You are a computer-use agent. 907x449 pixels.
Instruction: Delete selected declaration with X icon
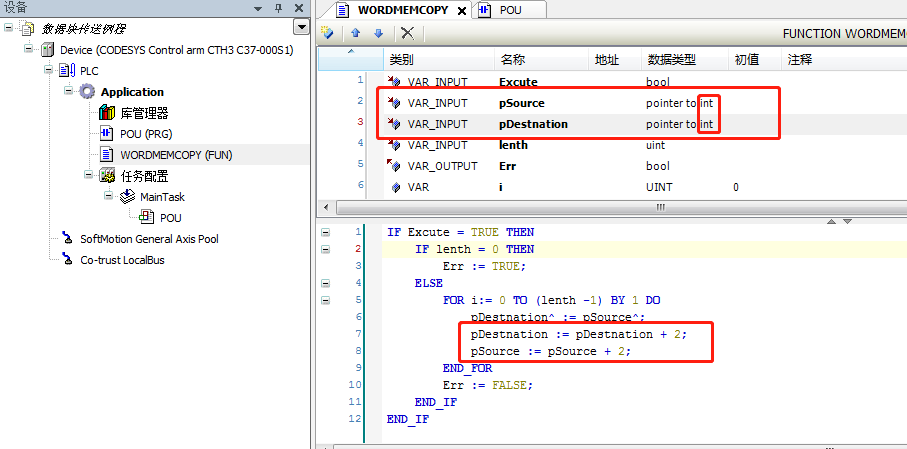point(408,33)
